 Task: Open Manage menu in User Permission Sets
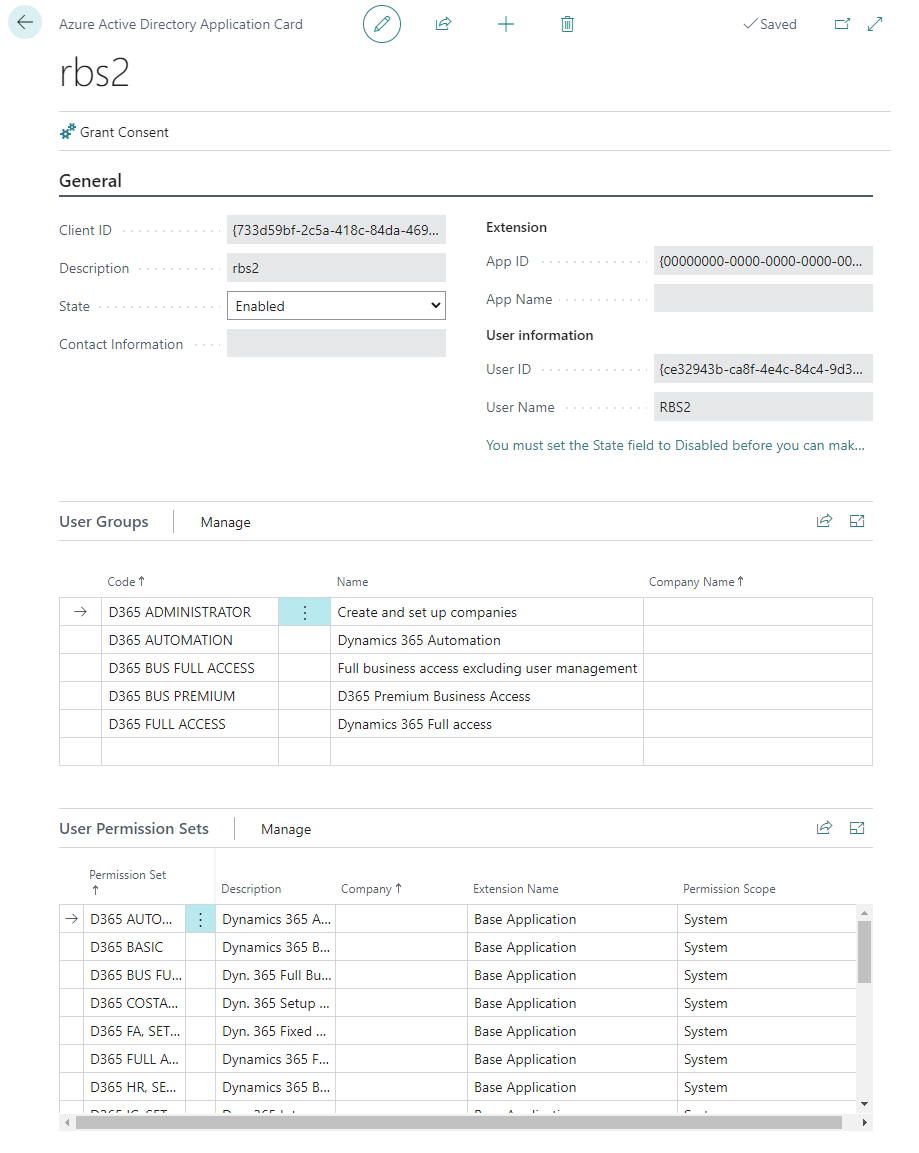285,829
